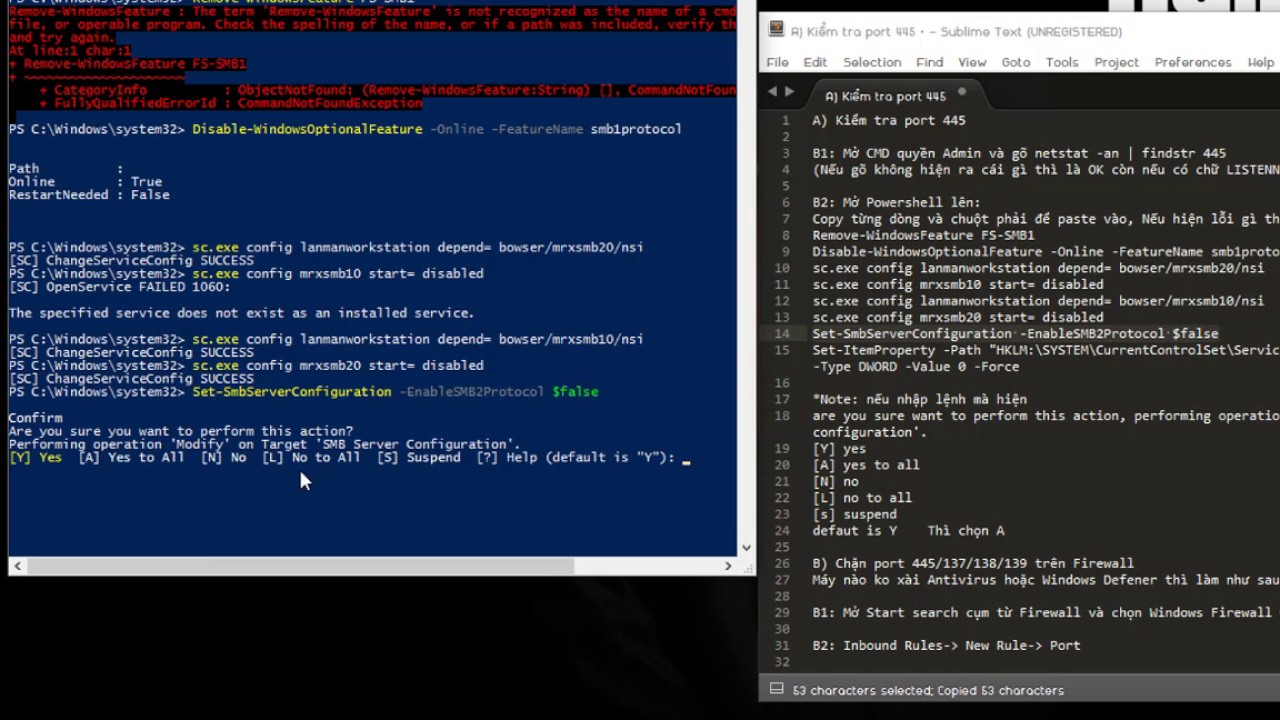Image resolution: width=1280 pixels, height=720 pixels.
Task: Click '[S] Suspend' in PowerShell prompt
Action: [418, 457]
